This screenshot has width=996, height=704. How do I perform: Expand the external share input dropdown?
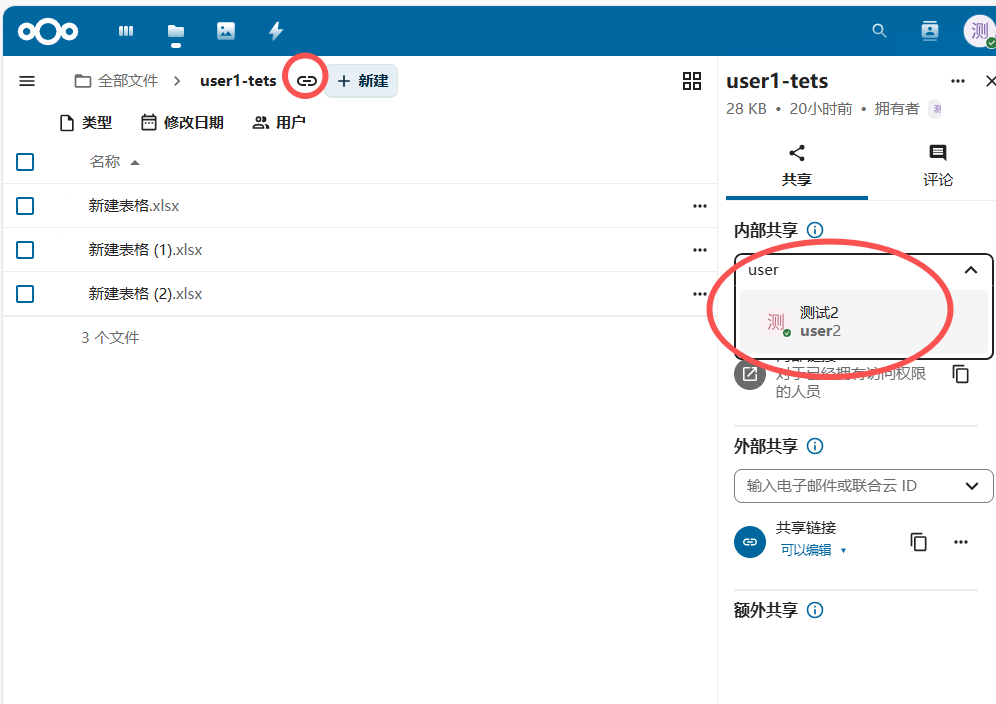[971, 486]
